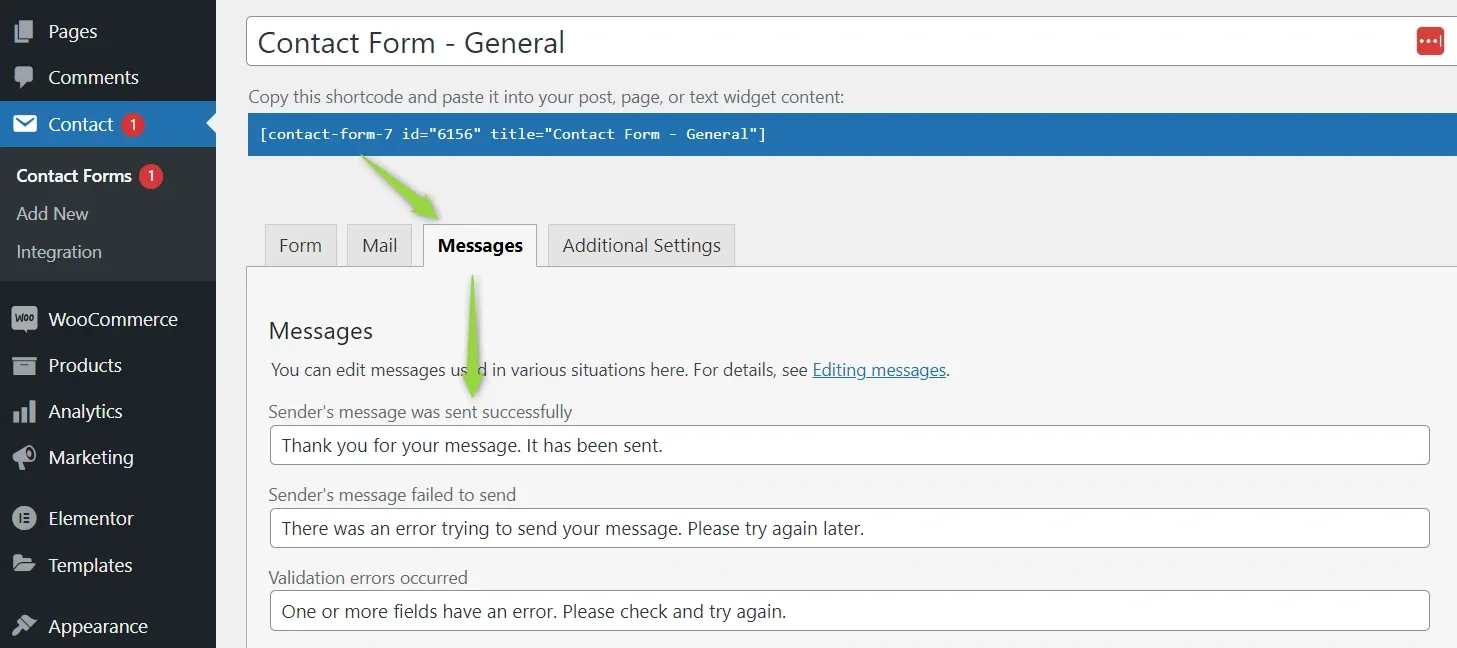The image size is (1457, 648).
Task: Click the Messages section heading
Action: click(x=321, y=331)
